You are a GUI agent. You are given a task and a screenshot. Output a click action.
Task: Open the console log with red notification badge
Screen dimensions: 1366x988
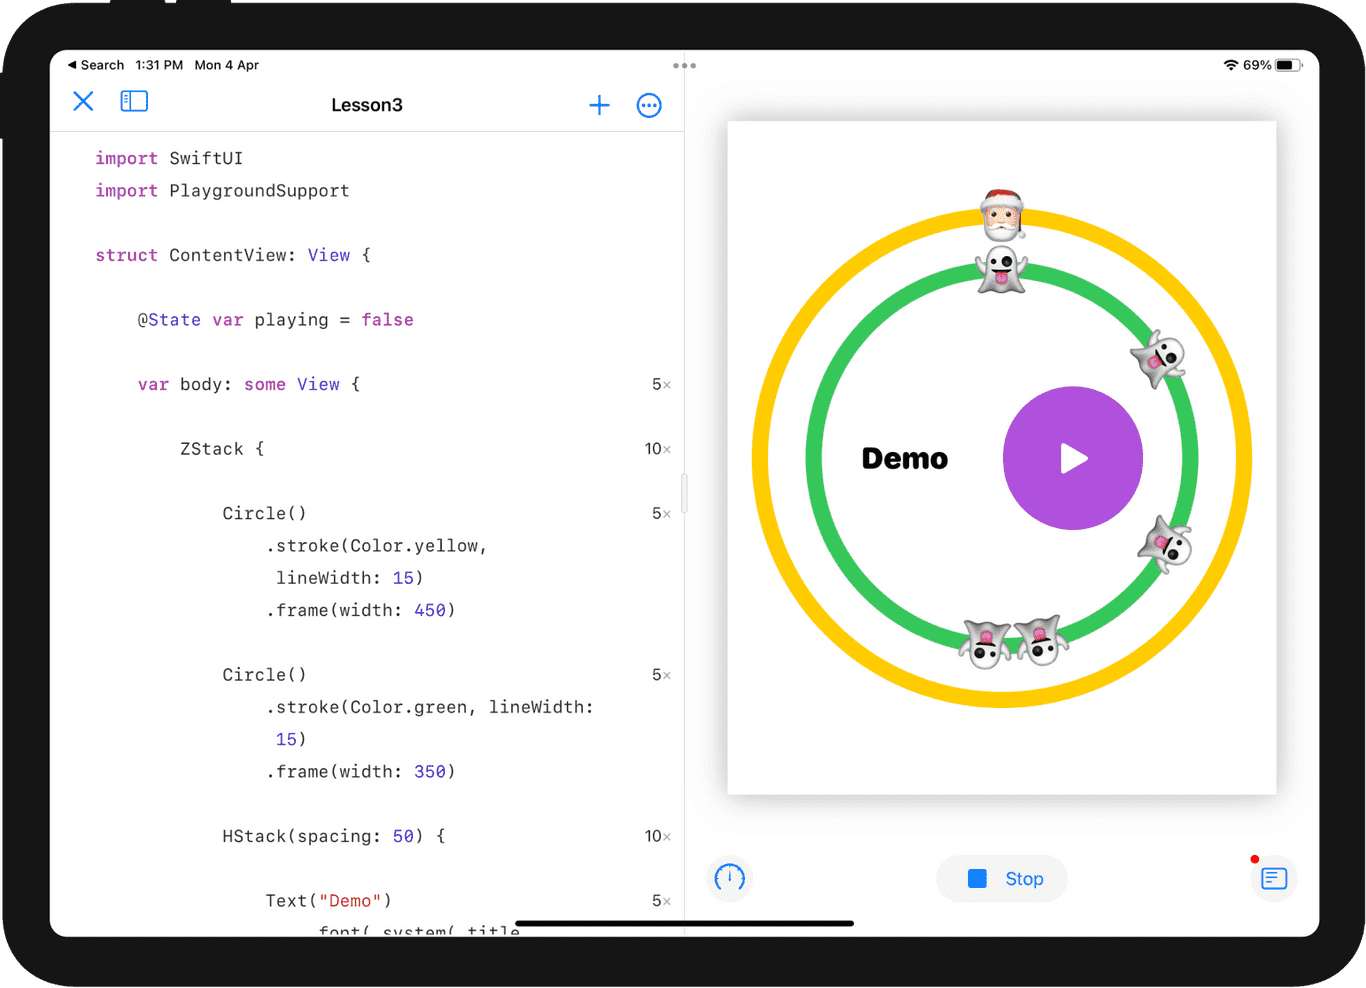click(1272, 878)
